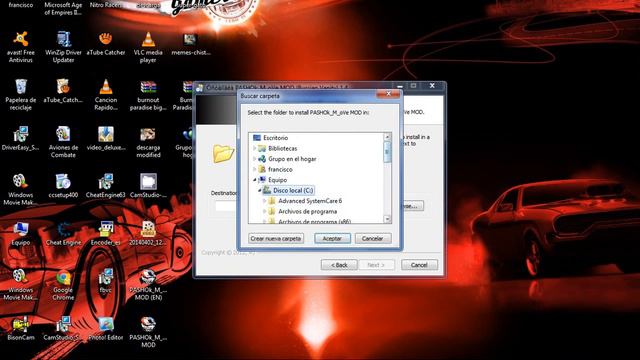The image size is (640, 360).
Task: Expand the francisco tree node arrow
Action: point(255,169)
